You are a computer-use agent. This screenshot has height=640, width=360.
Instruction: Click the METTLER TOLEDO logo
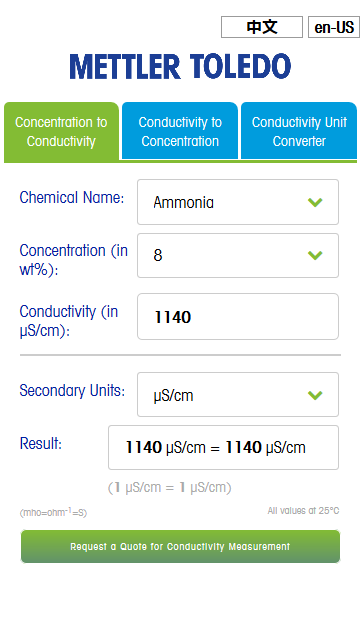(180, 67)
